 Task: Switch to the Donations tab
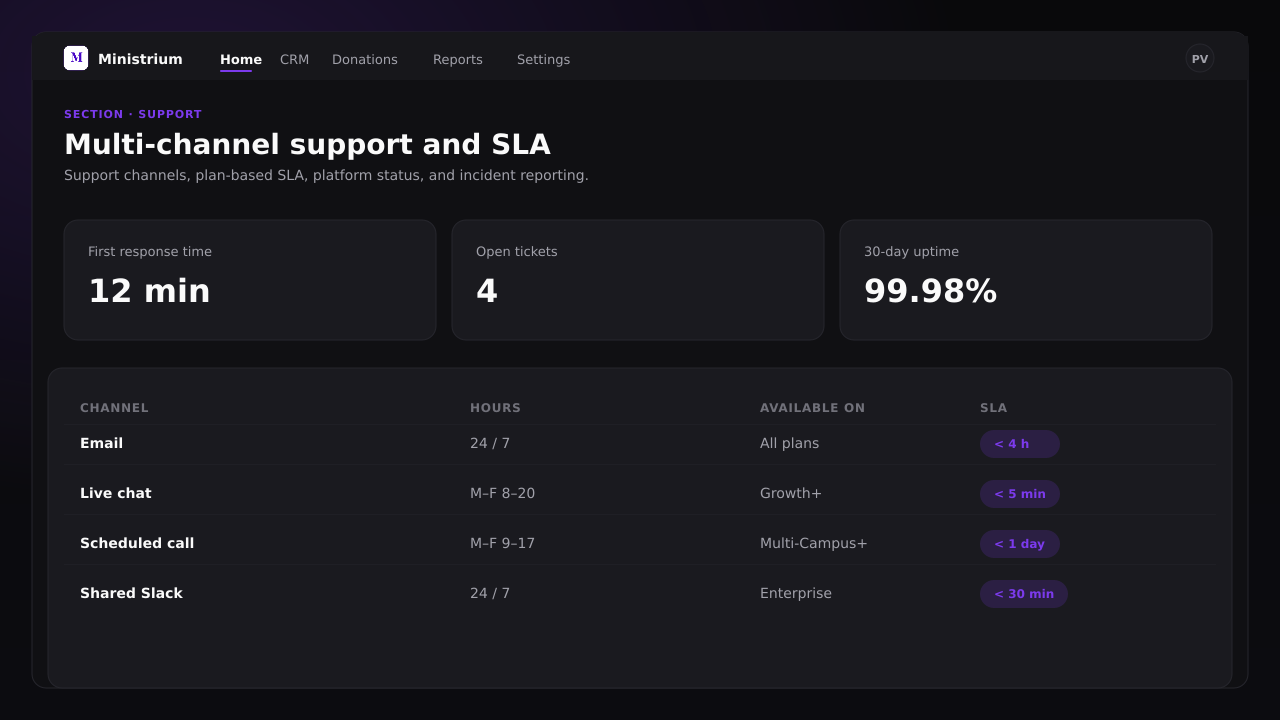(x=365, y=60)
